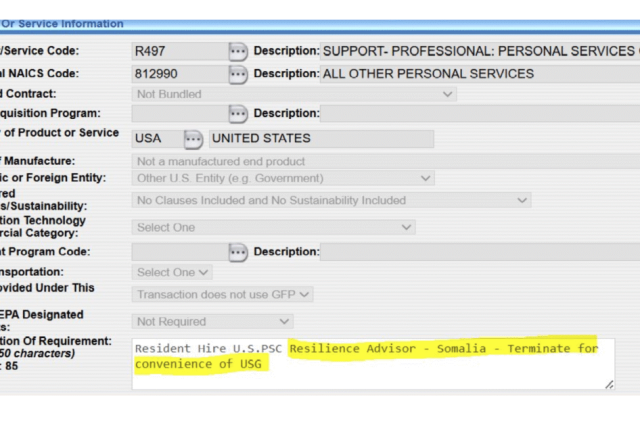Click the 'Or Service Information' section header
The image size is (640, 426).
(62, 24)
